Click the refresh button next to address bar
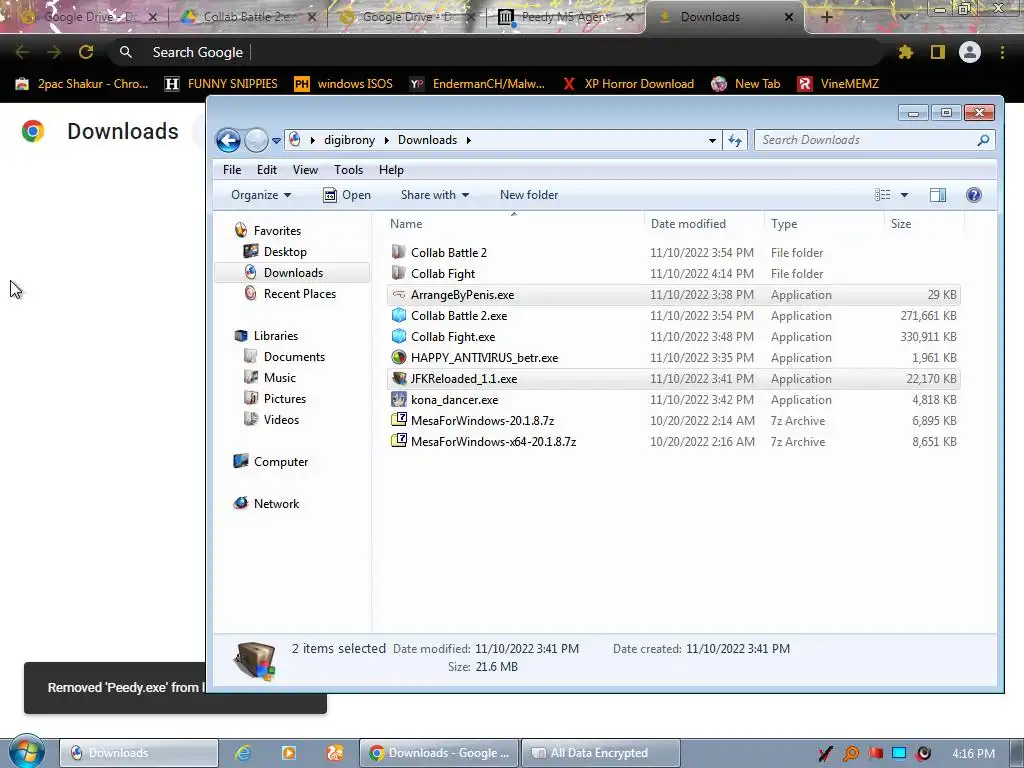This screenshot has height=768, width=1024. 735,140
